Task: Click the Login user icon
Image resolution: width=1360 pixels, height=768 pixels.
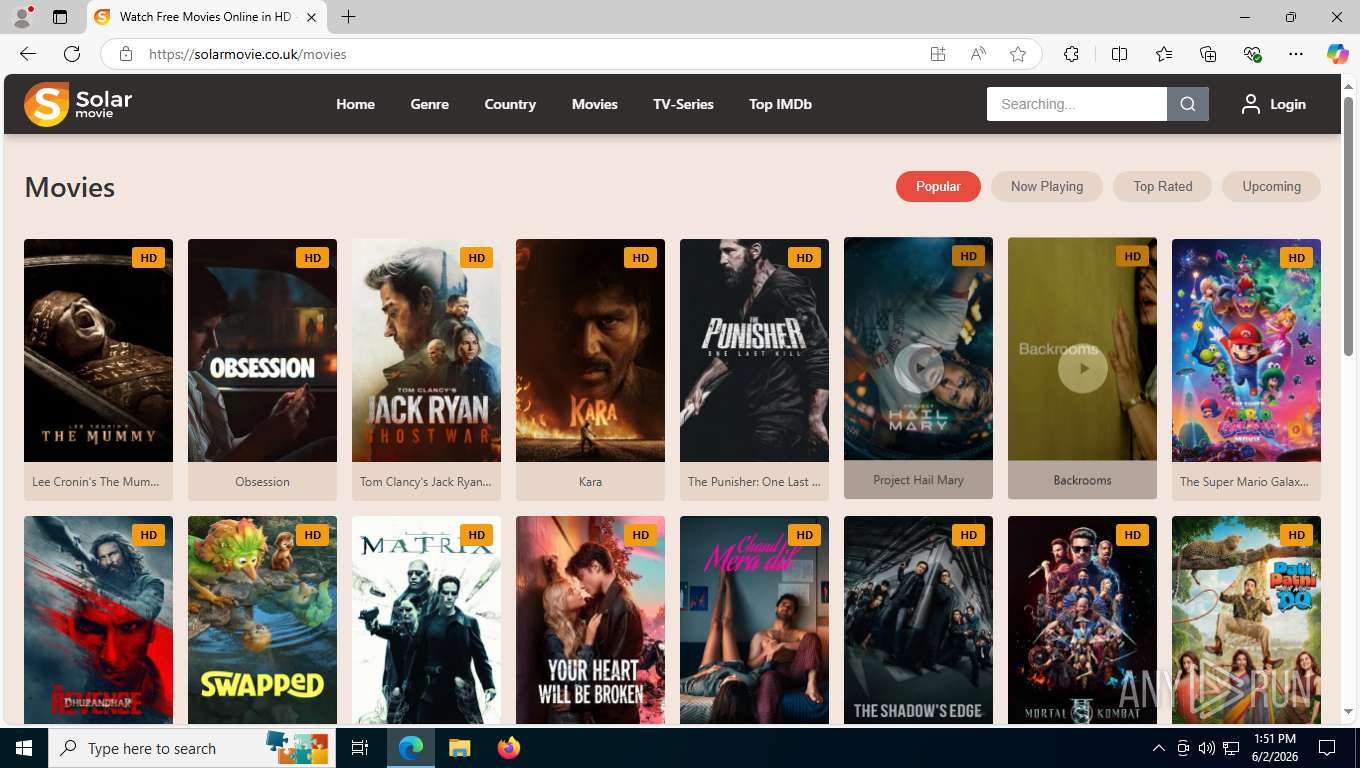Action: (x=1250, y=104)
